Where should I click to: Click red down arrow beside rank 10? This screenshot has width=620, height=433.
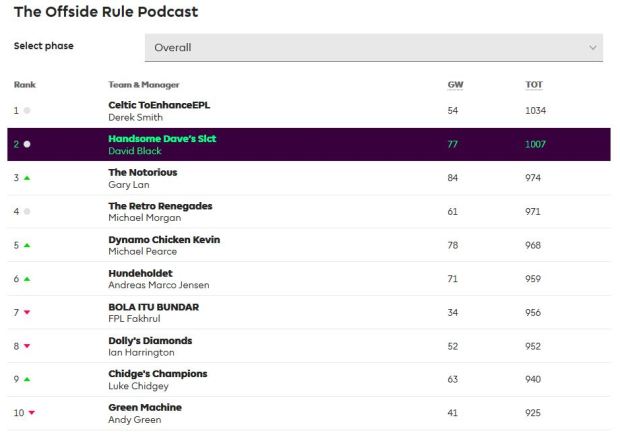pyautogui.click(x=32, y=413)
